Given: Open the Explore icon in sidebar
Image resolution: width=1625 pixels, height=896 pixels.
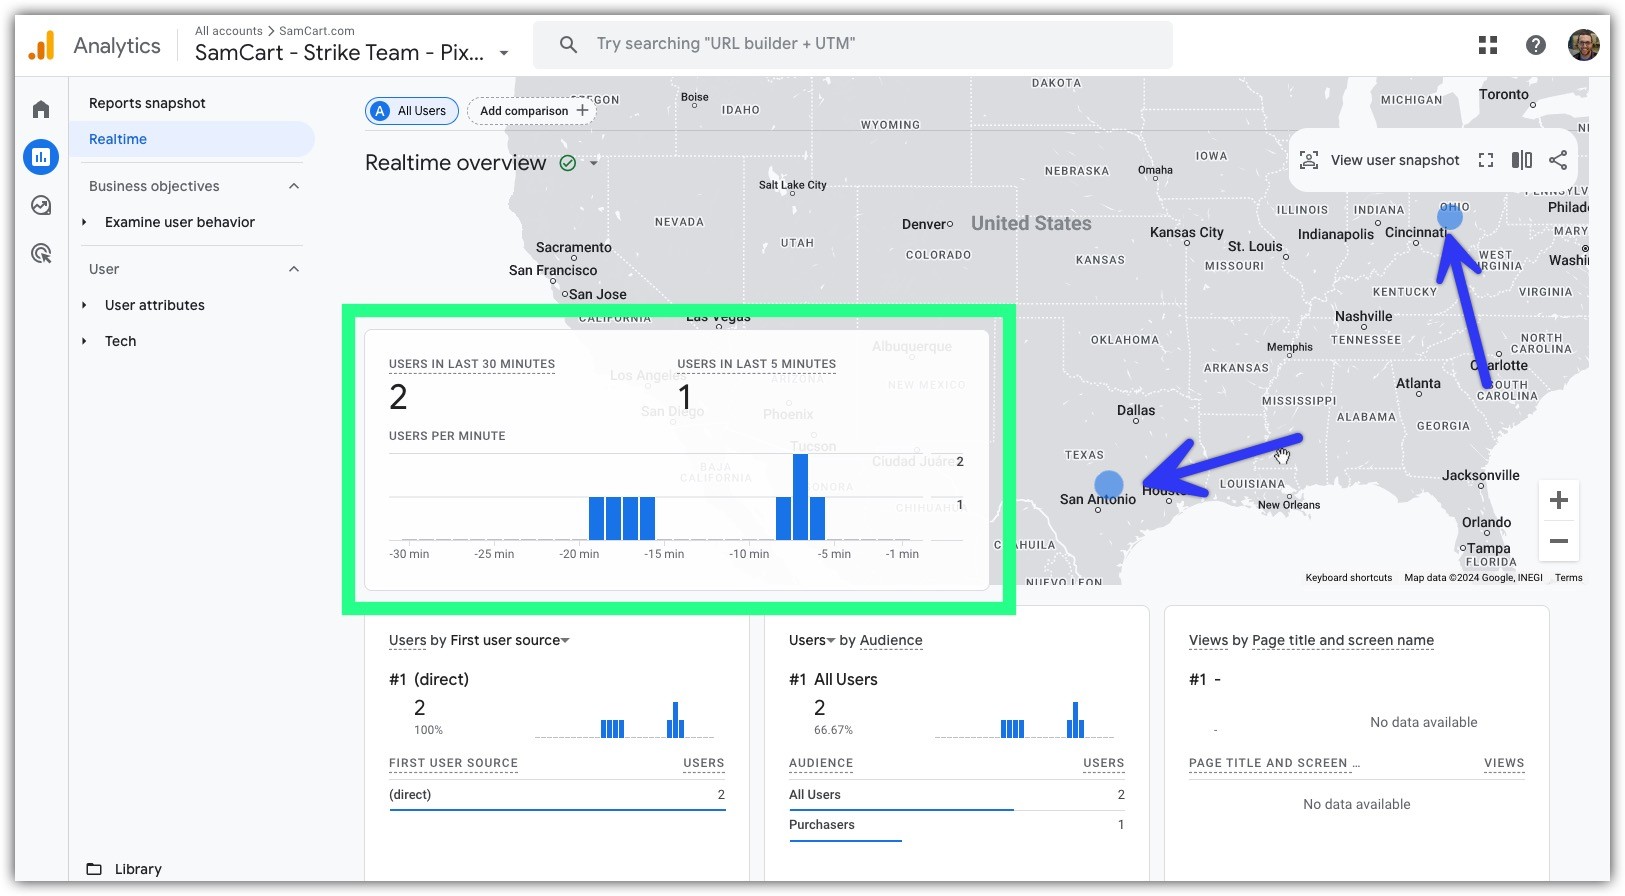Looking at the screenshot, I should pos(41,205).
